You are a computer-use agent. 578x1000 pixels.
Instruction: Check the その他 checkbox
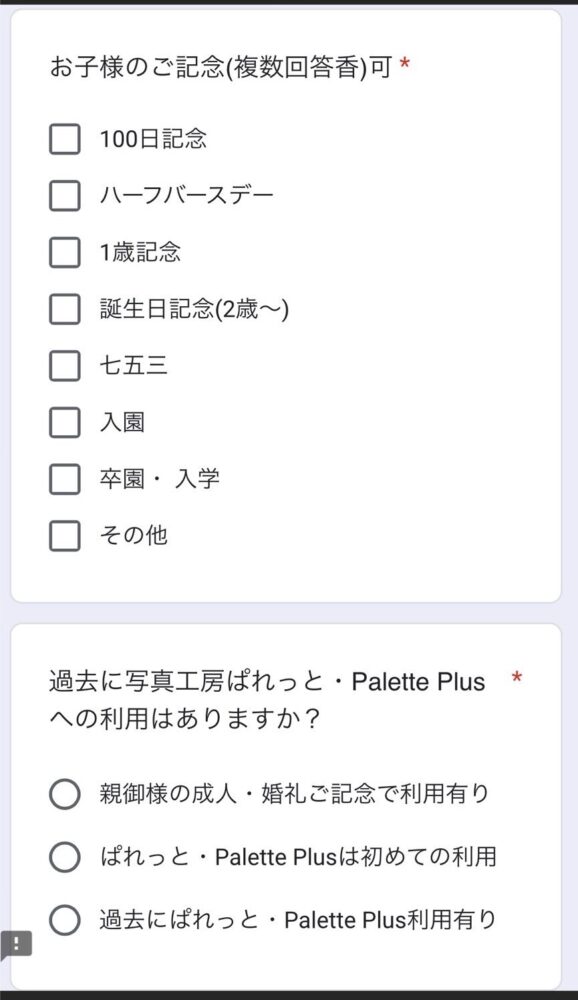click(64, 536)
